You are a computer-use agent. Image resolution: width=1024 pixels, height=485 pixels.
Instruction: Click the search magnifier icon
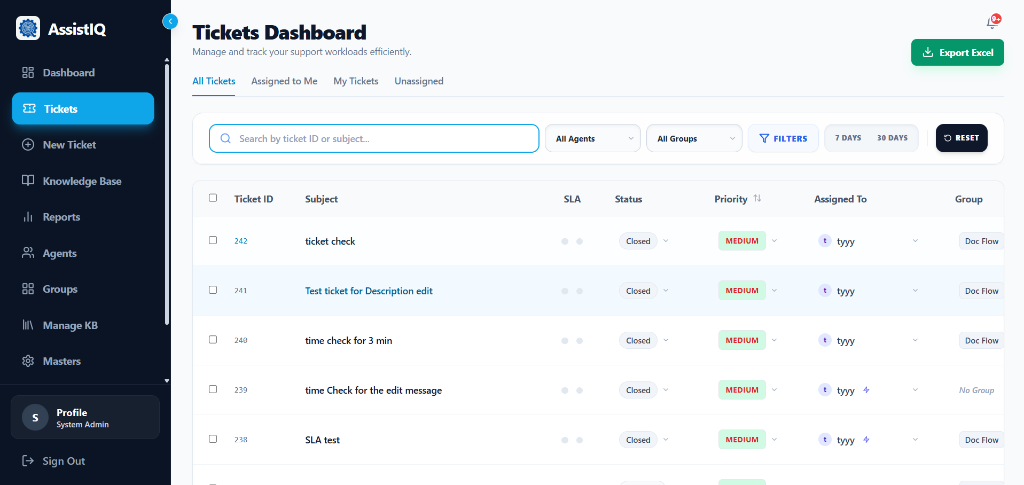click(x=226, y=138)
